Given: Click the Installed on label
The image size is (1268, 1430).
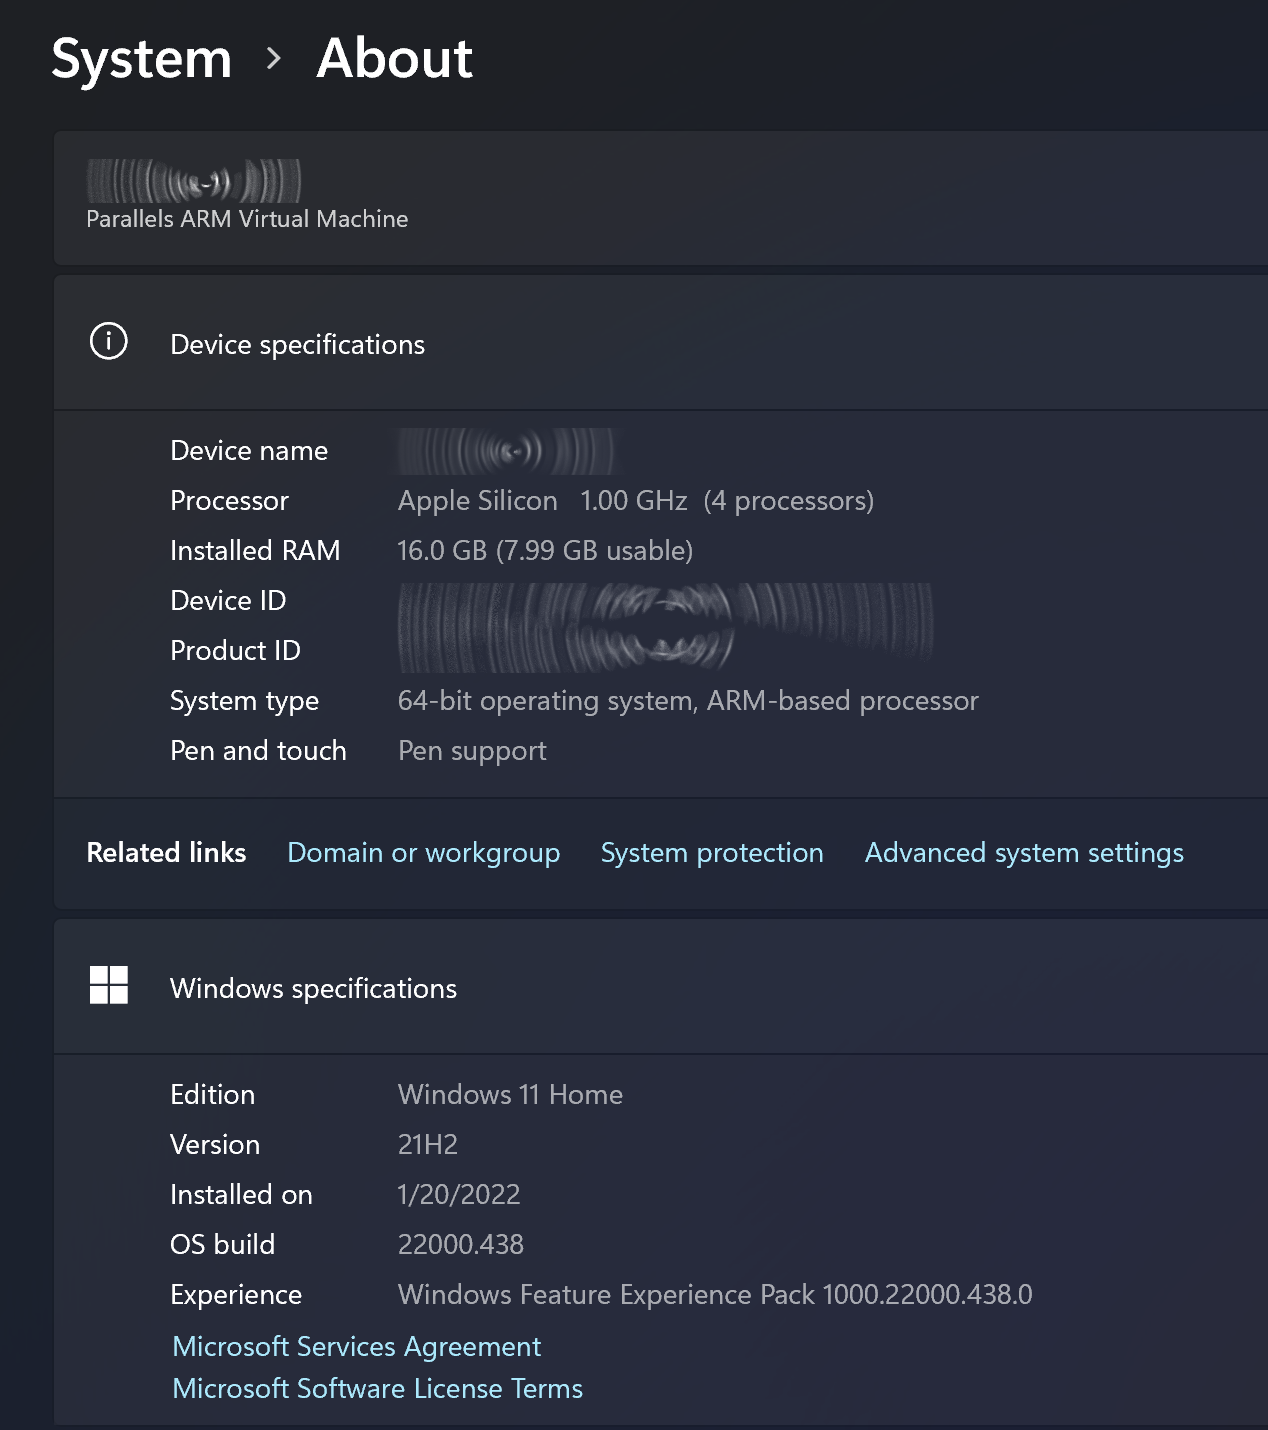Looking at the screenshot, I should (241, 1195).
